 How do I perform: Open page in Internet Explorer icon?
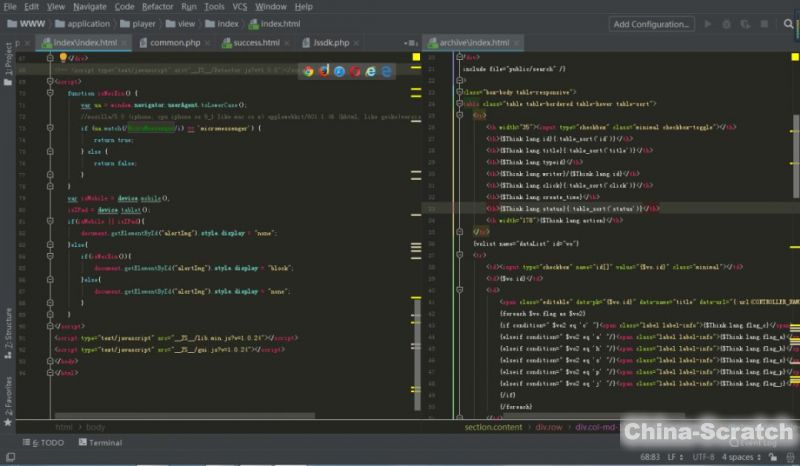point(371,71)
